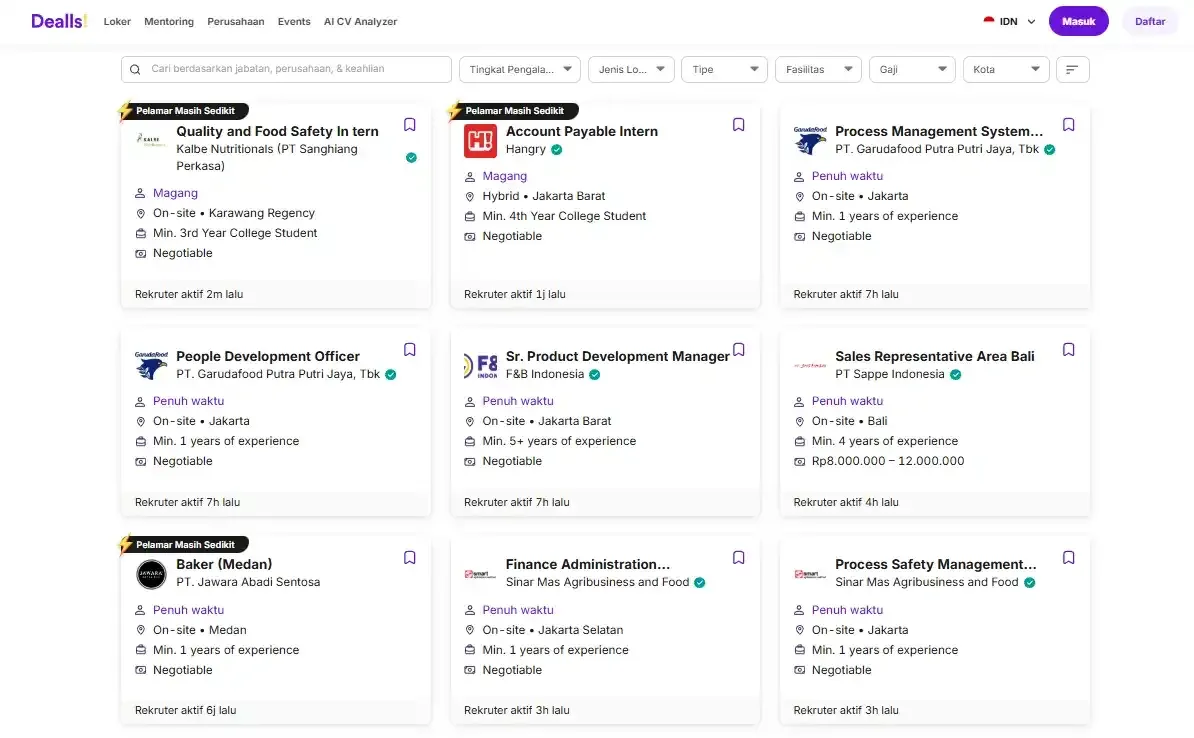Click the location pin icon on Baker (Medan) card
Screen dimensions: 1194x738
(x=140, y=631)
